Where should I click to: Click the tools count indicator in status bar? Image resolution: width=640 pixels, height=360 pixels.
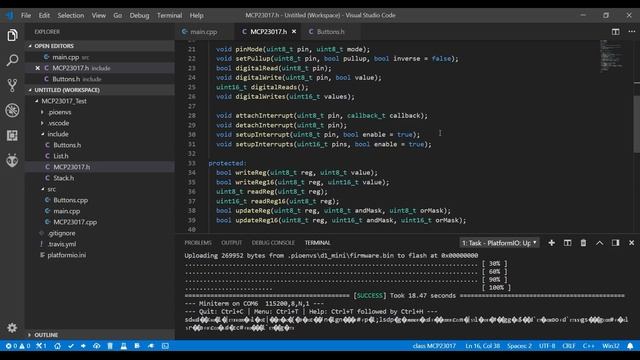[41, 346]
